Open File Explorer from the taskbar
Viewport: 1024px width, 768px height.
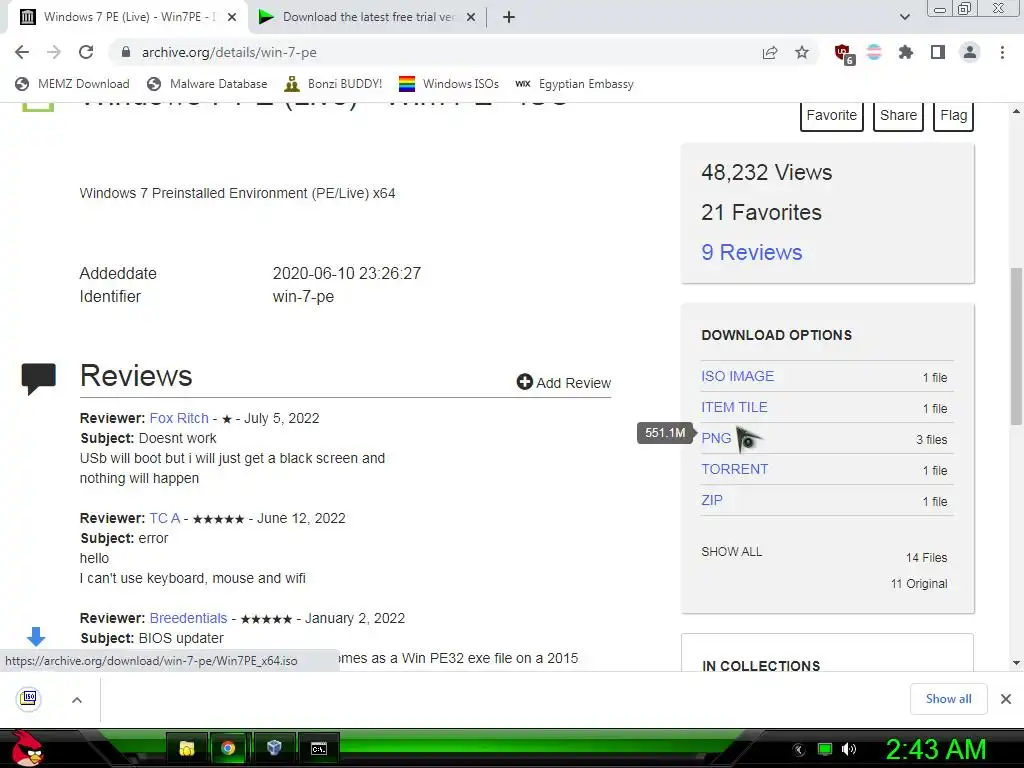(x=187, y=748)
